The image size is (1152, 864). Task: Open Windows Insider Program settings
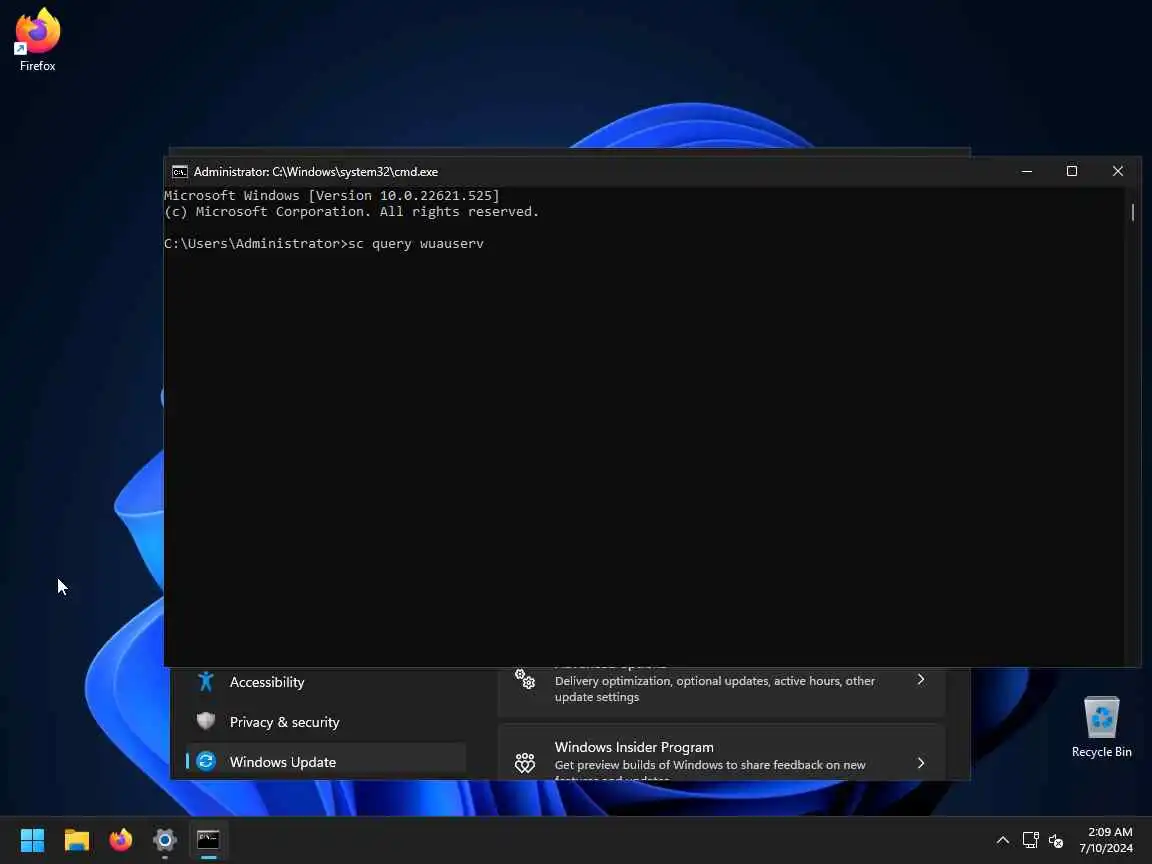coord(721,753)
